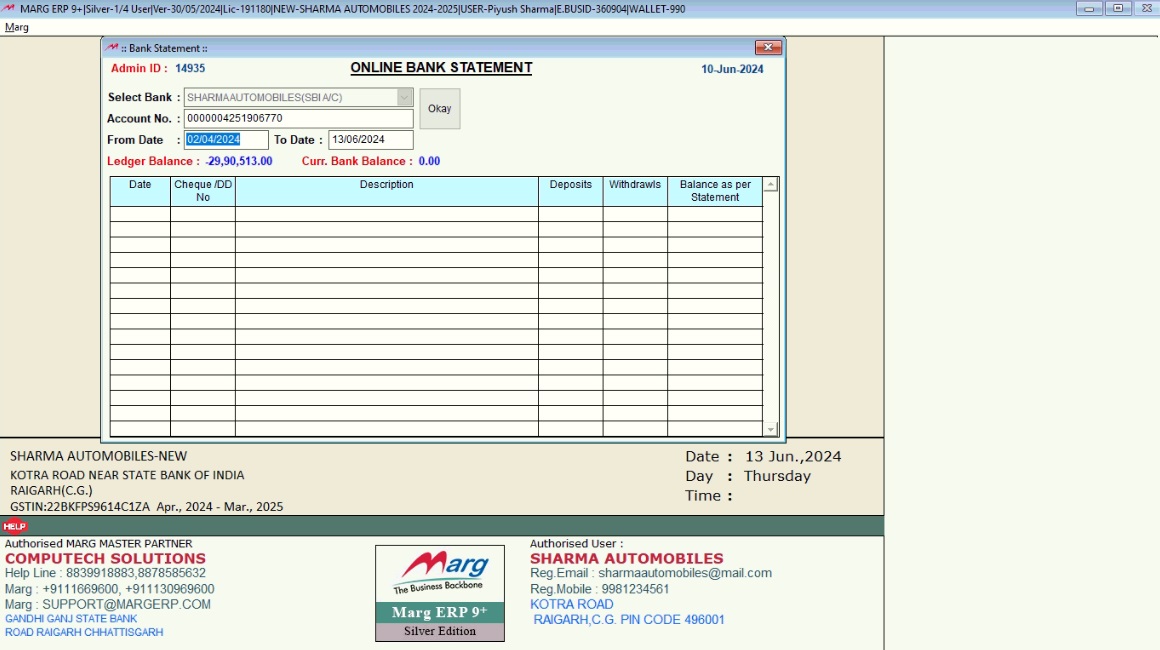The height and width of the screenshot is (650, 1160).
Task: Click the SHARMA AUTOMOBILES authorised user name
Action: coord(627,559)
